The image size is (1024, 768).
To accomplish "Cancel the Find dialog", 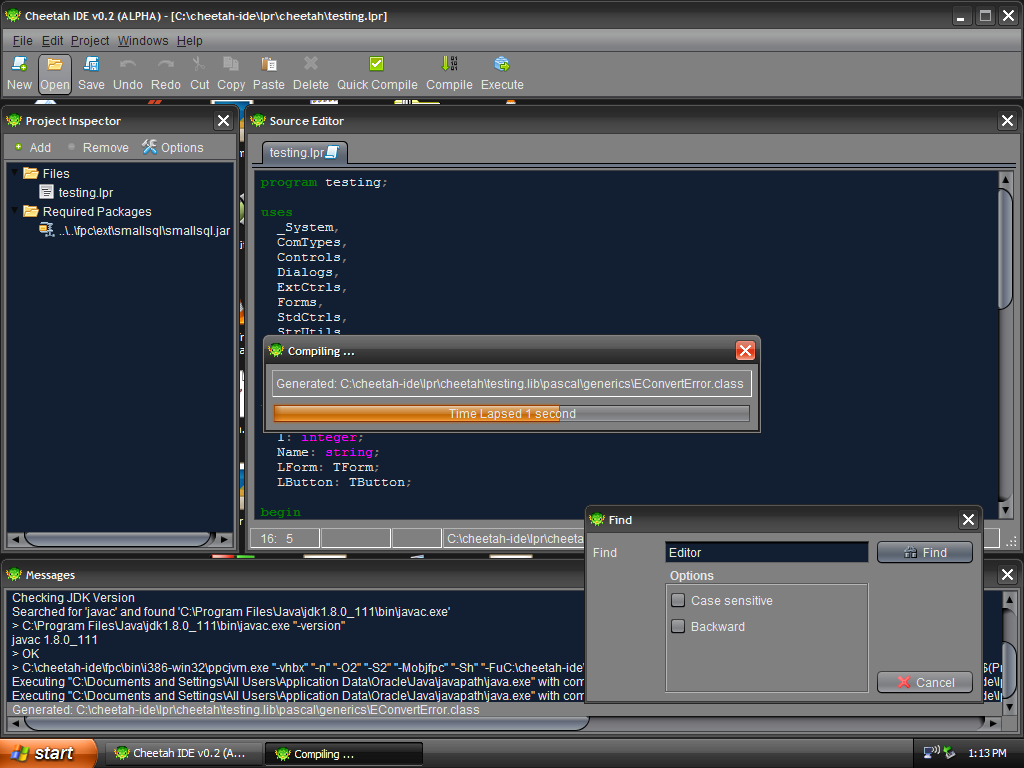I will 924,682.
